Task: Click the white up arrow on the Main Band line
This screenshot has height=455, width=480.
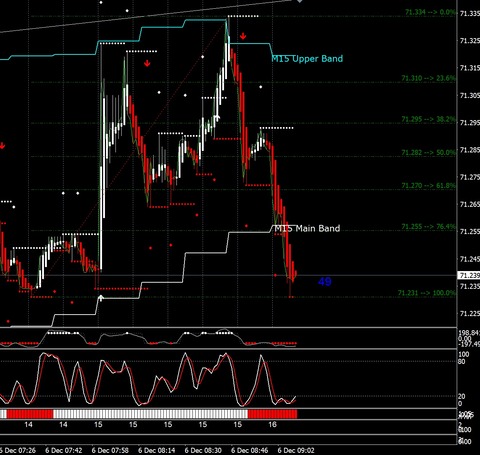Action: [101, 298]
